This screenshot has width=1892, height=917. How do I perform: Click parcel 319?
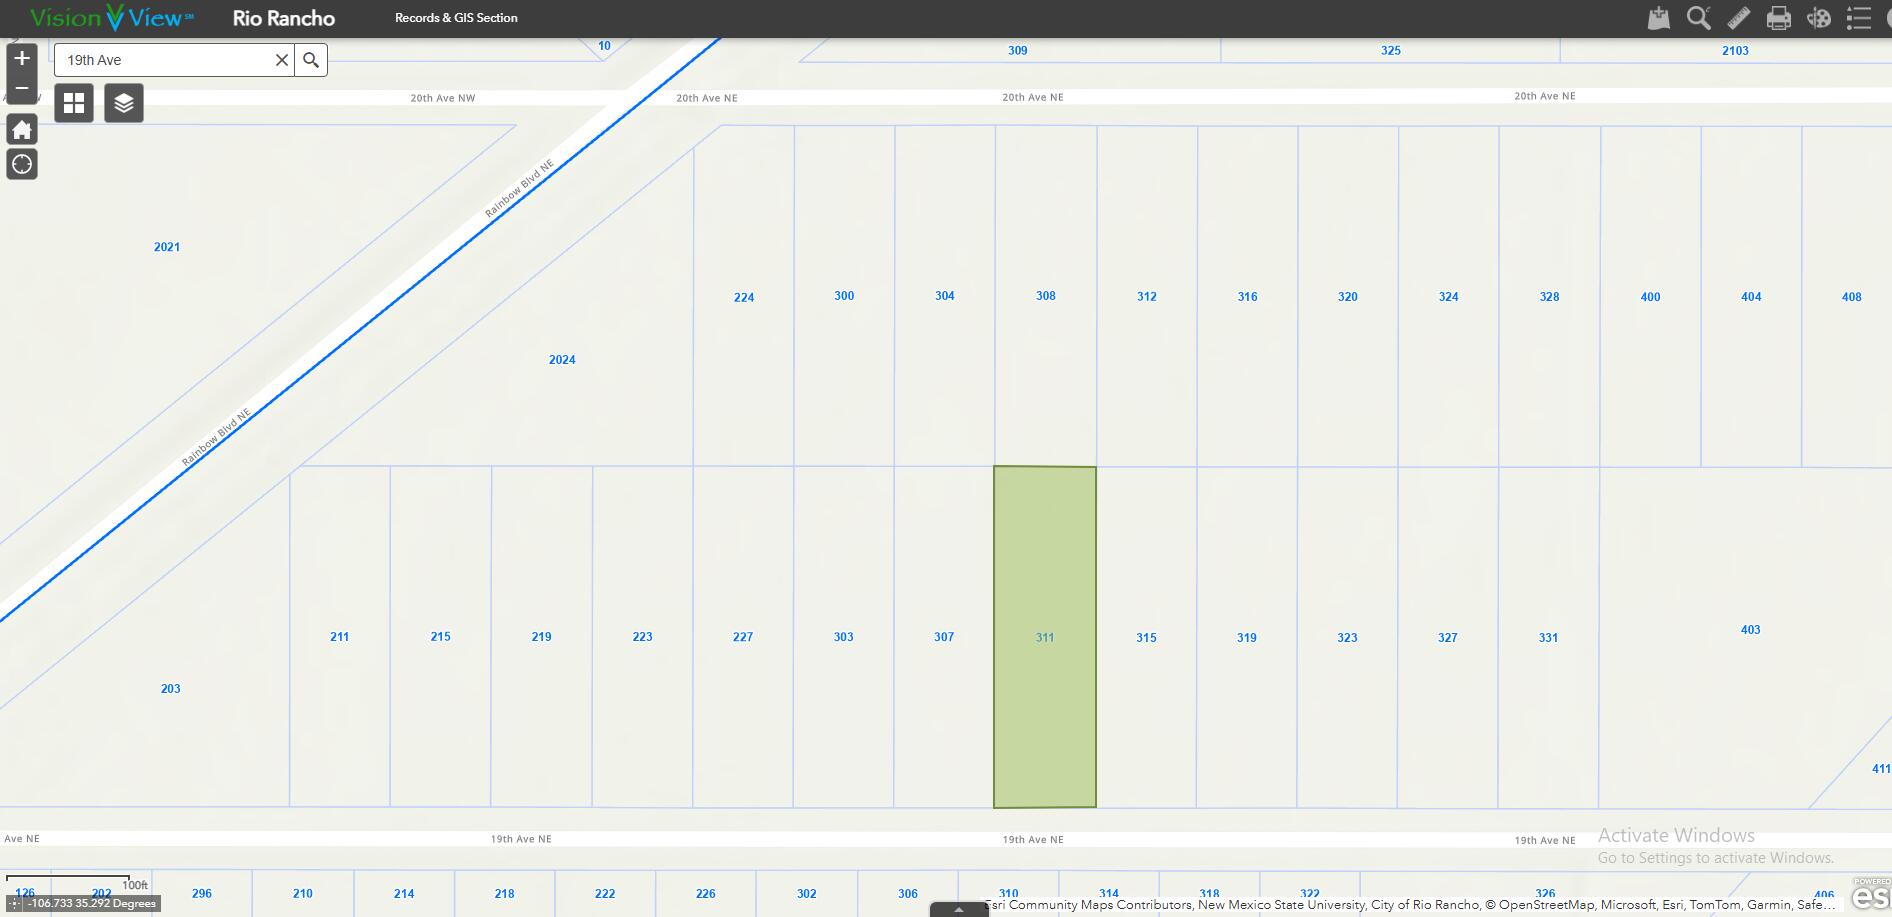point(1246,637)
